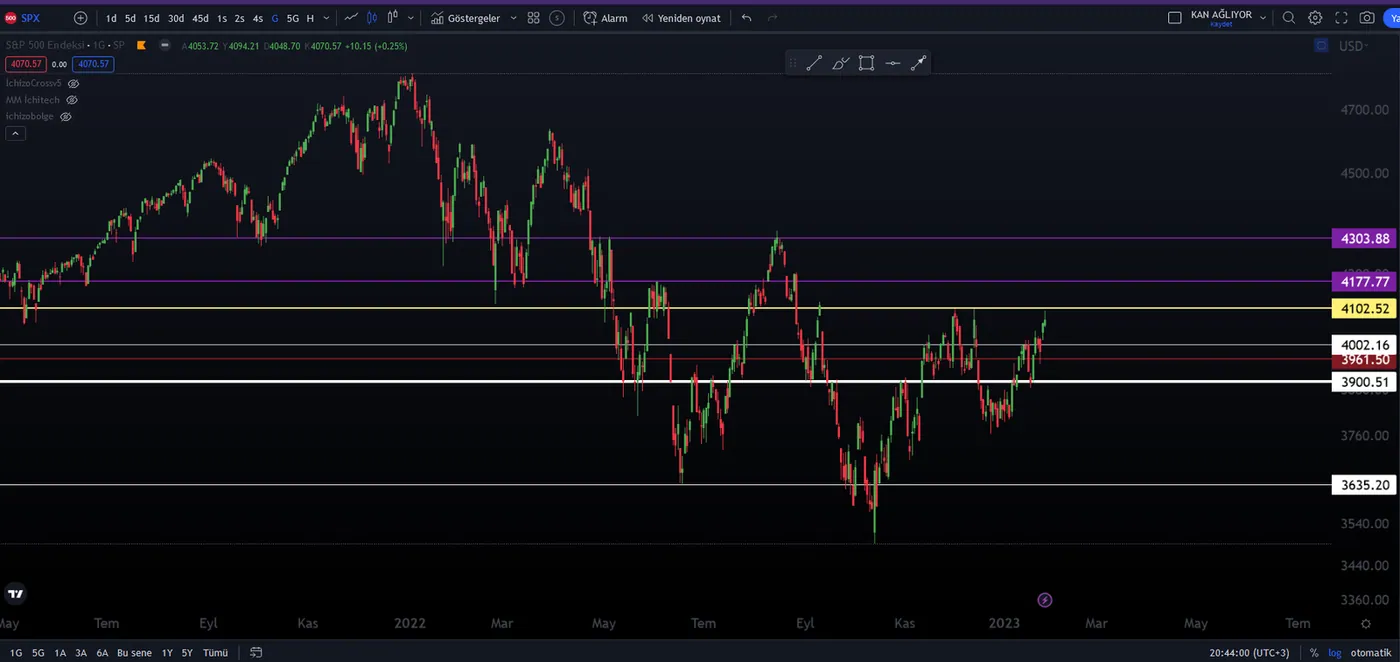Click the blue 4070.57 buy price box
This screenshot has width=1400, height=662.
point(94,64)
